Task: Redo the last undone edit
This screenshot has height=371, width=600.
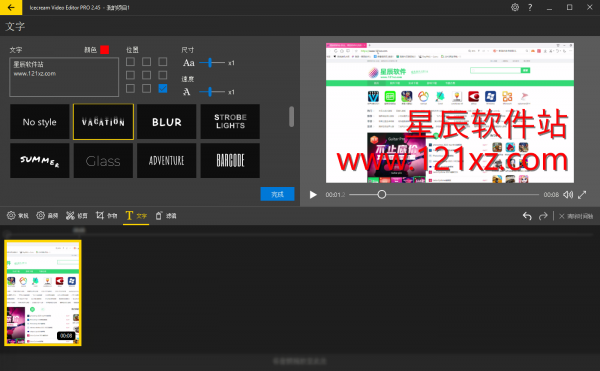Action: click(543, 216)
